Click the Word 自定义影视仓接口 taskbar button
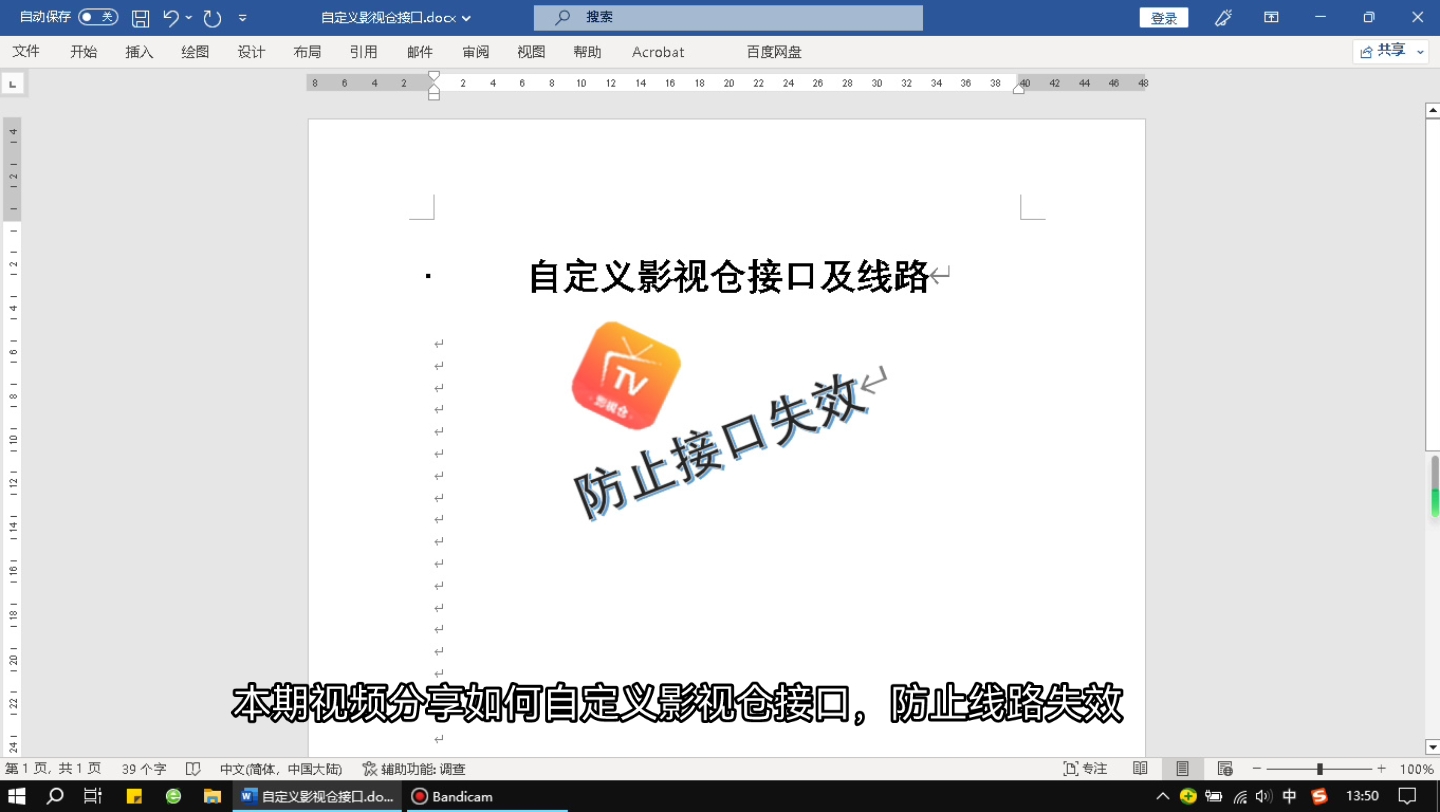The height and width of the screenshot is (812, 1440). pos(317,797)
